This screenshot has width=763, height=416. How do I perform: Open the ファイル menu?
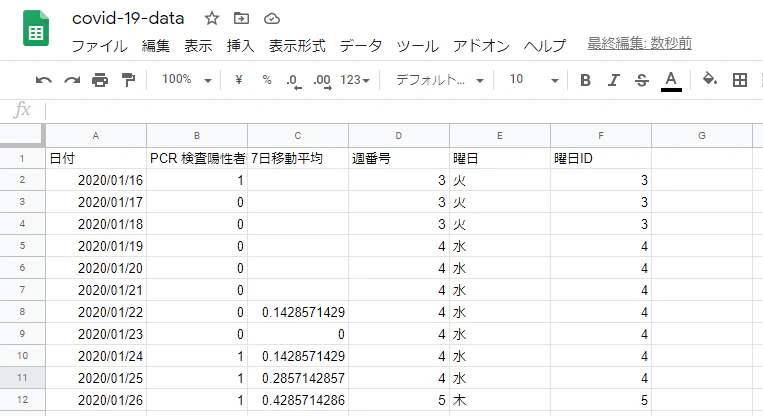(x=100, y=46)
